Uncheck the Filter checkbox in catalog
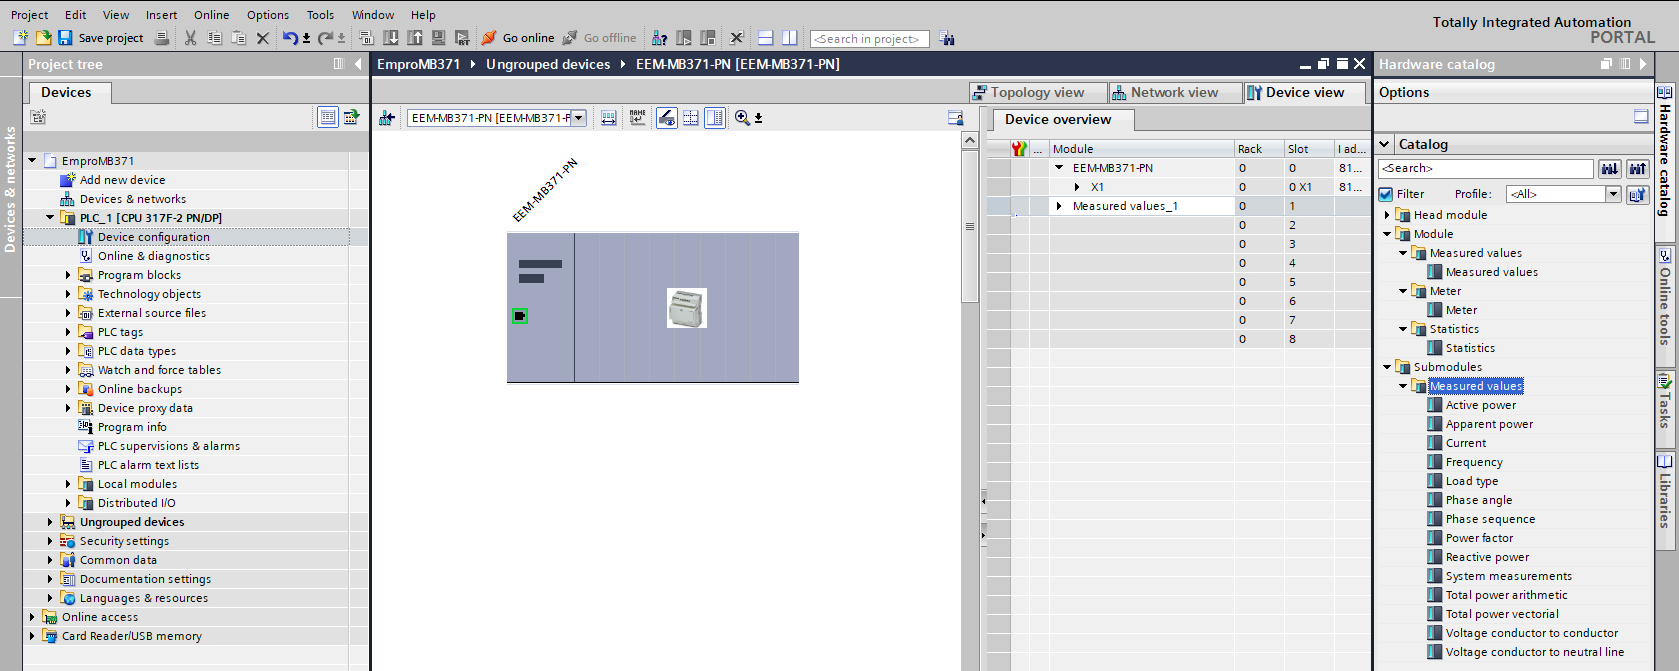The image size is (1679, 671). coord(1386,194)
